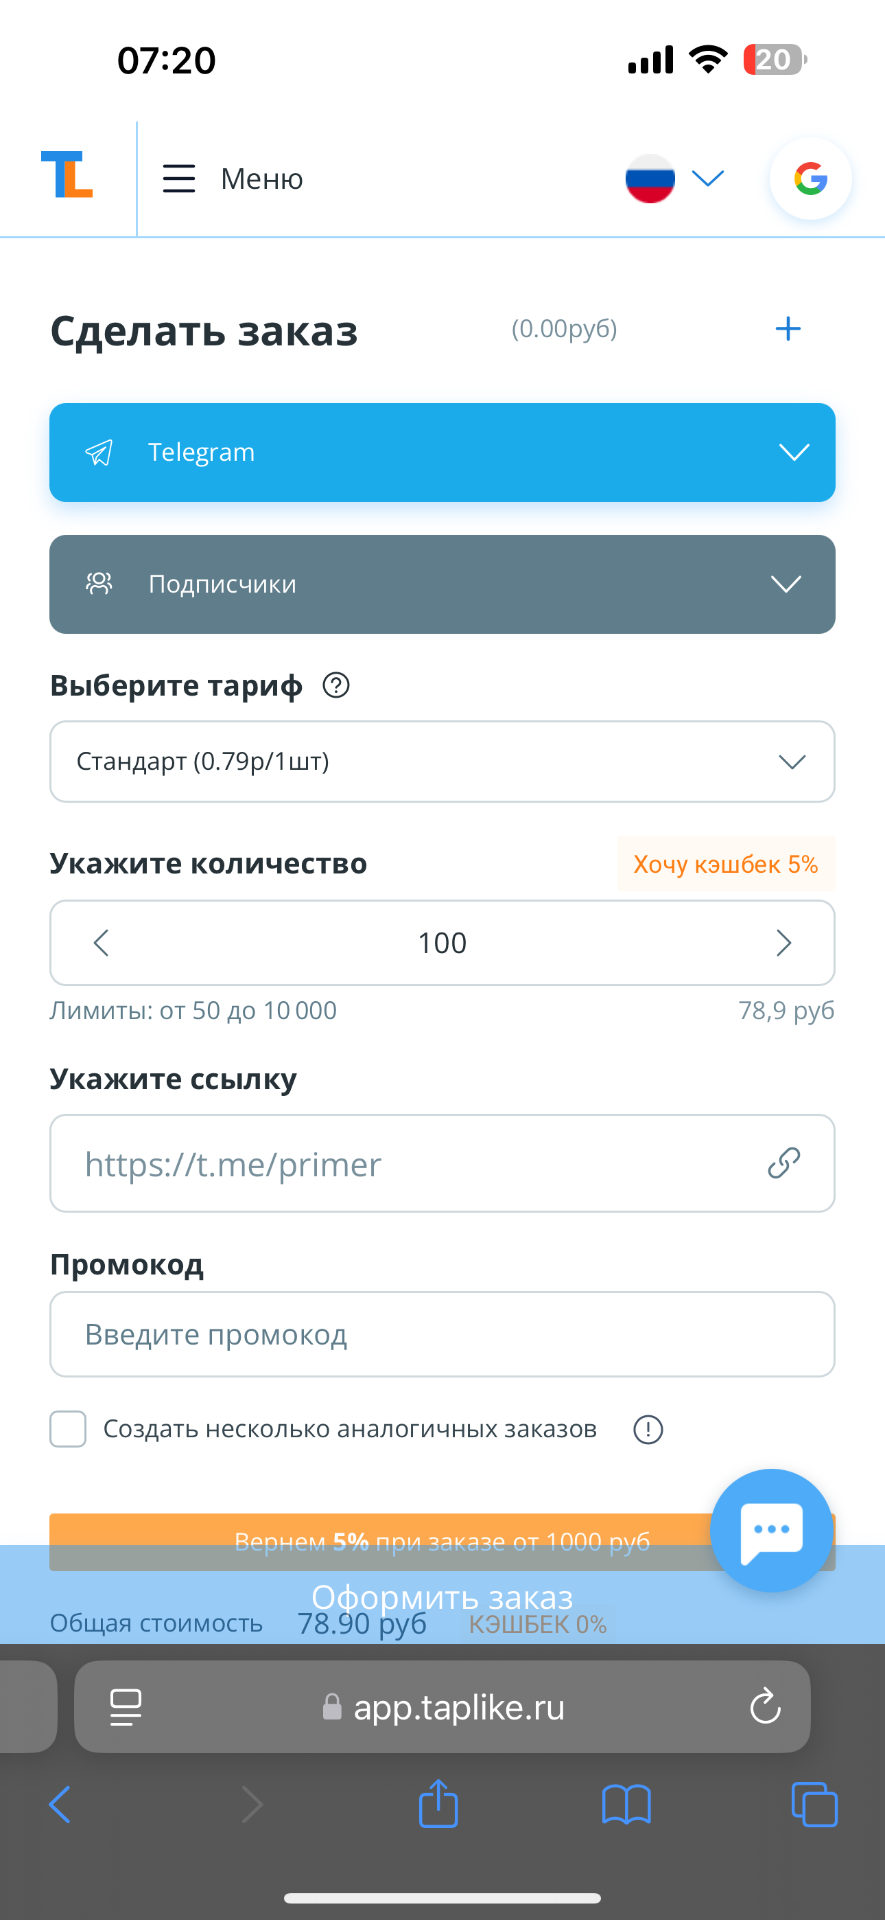
Task: Open Safari bookmarks book icon
Action: tap(626, 1805)
